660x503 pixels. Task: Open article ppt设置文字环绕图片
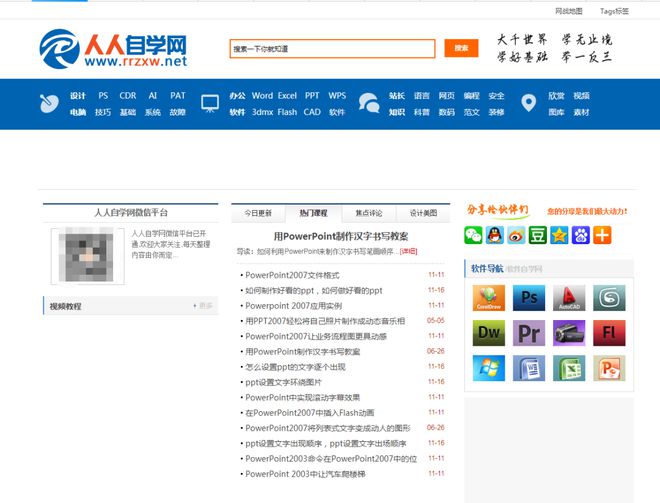(283, 382)
